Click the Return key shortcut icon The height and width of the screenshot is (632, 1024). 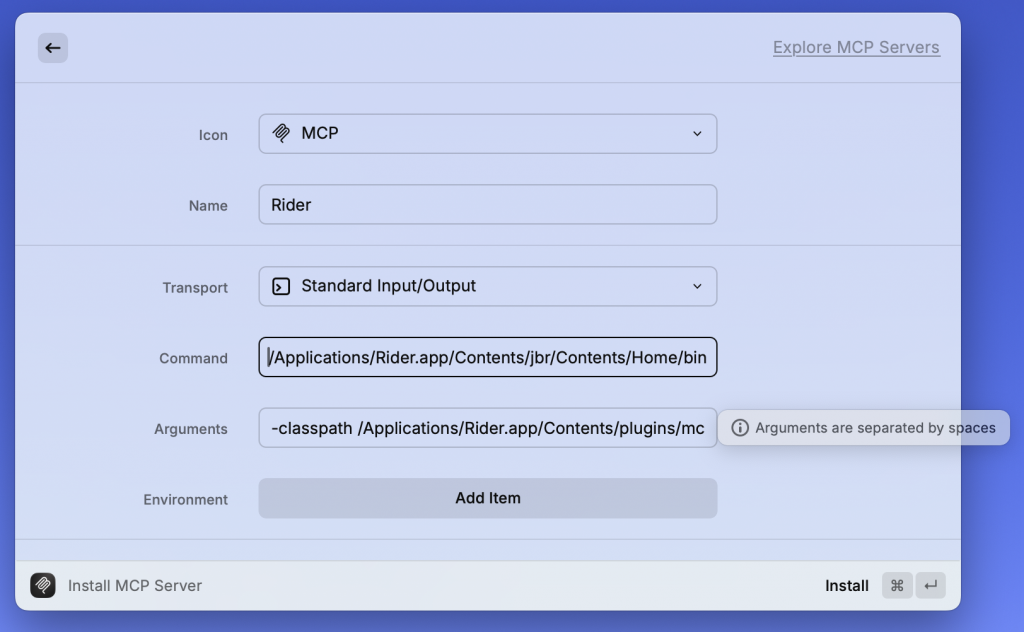coord(931,586)
